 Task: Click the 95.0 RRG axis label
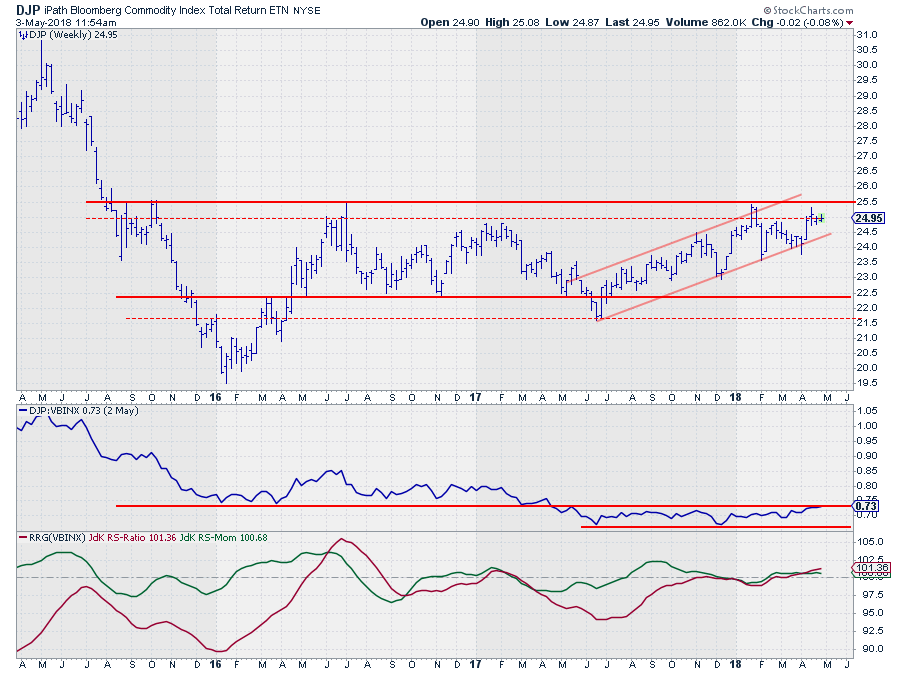(x=870, y=613)
